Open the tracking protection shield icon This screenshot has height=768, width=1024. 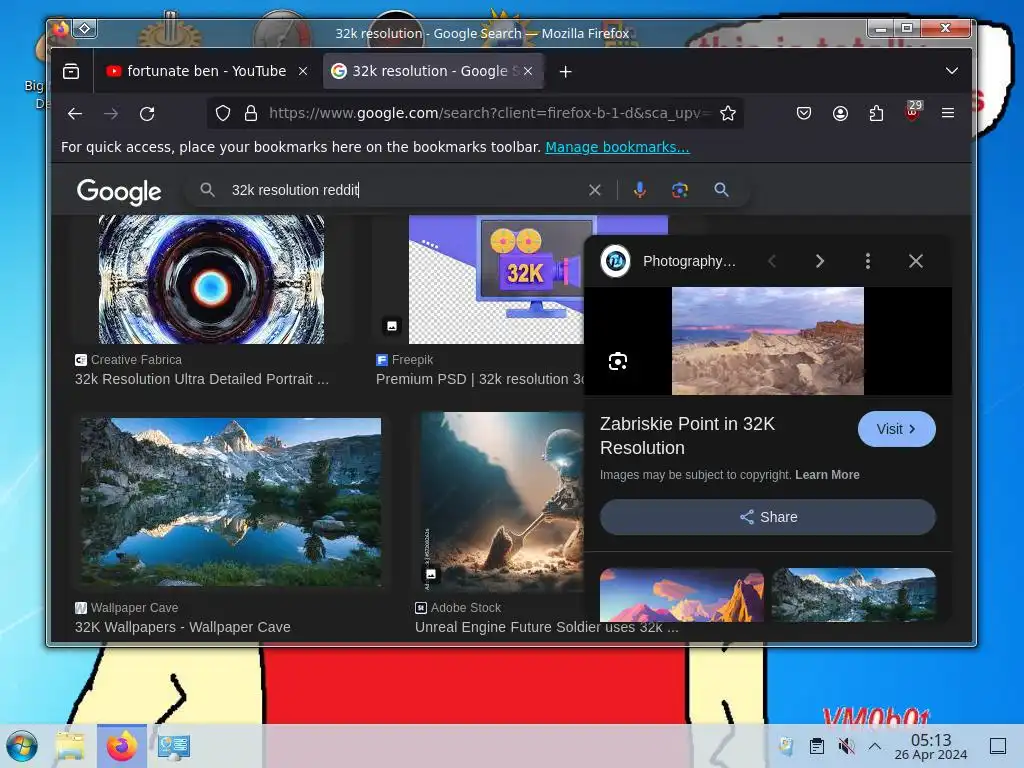tap(223, 114)
